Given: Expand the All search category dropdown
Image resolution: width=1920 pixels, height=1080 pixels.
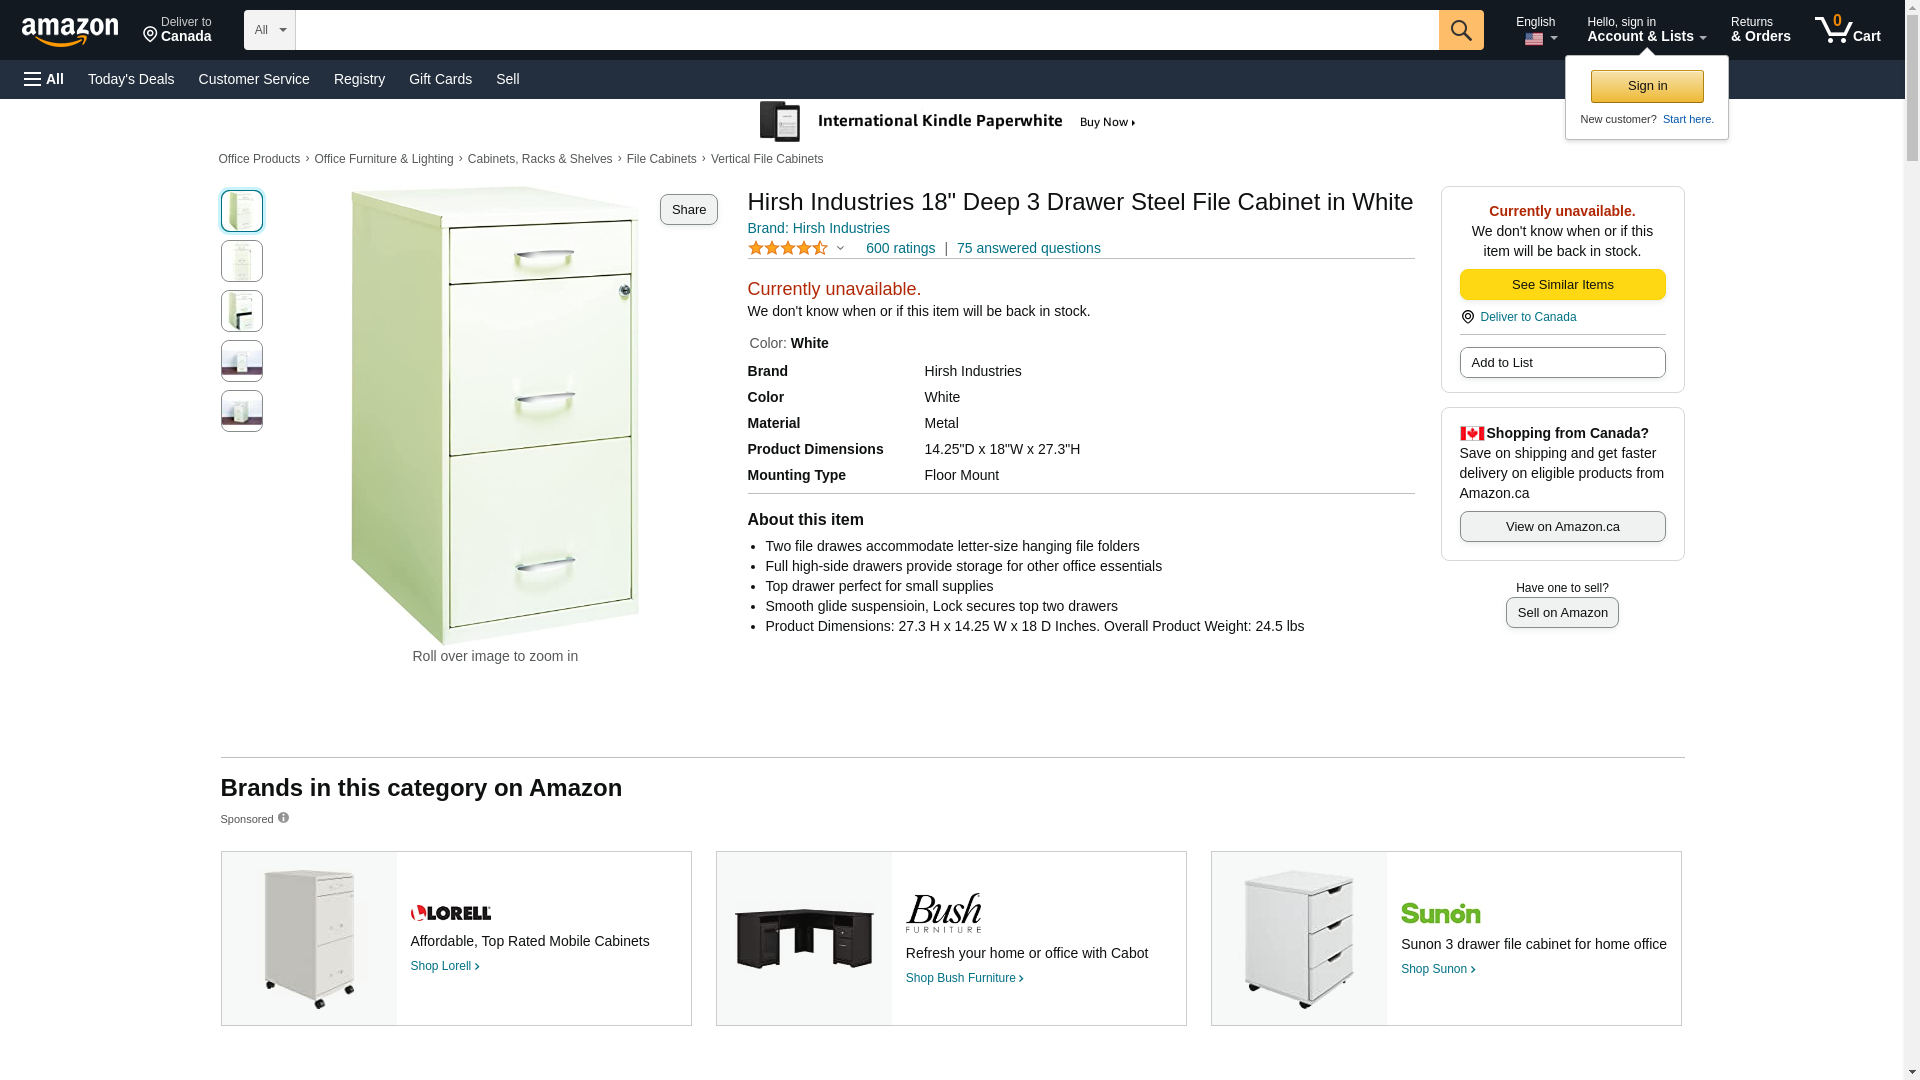Looking at the screenshot, I should click(x=269, y=30).
